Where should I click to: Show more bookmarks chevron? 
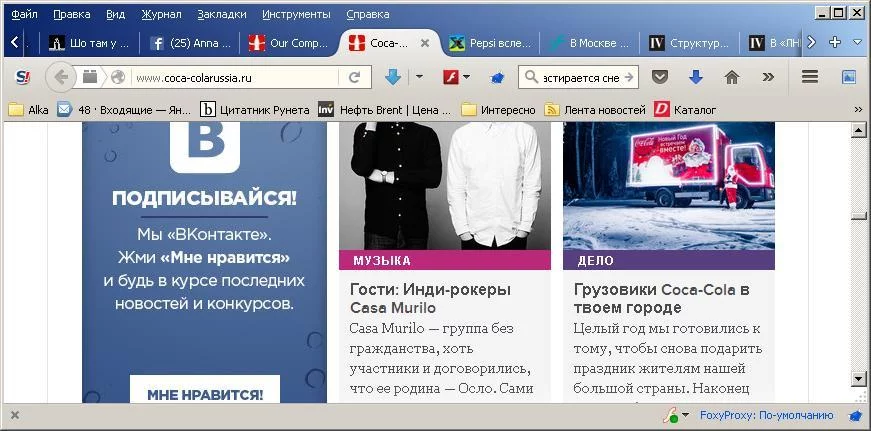click(x=858, y=110)
